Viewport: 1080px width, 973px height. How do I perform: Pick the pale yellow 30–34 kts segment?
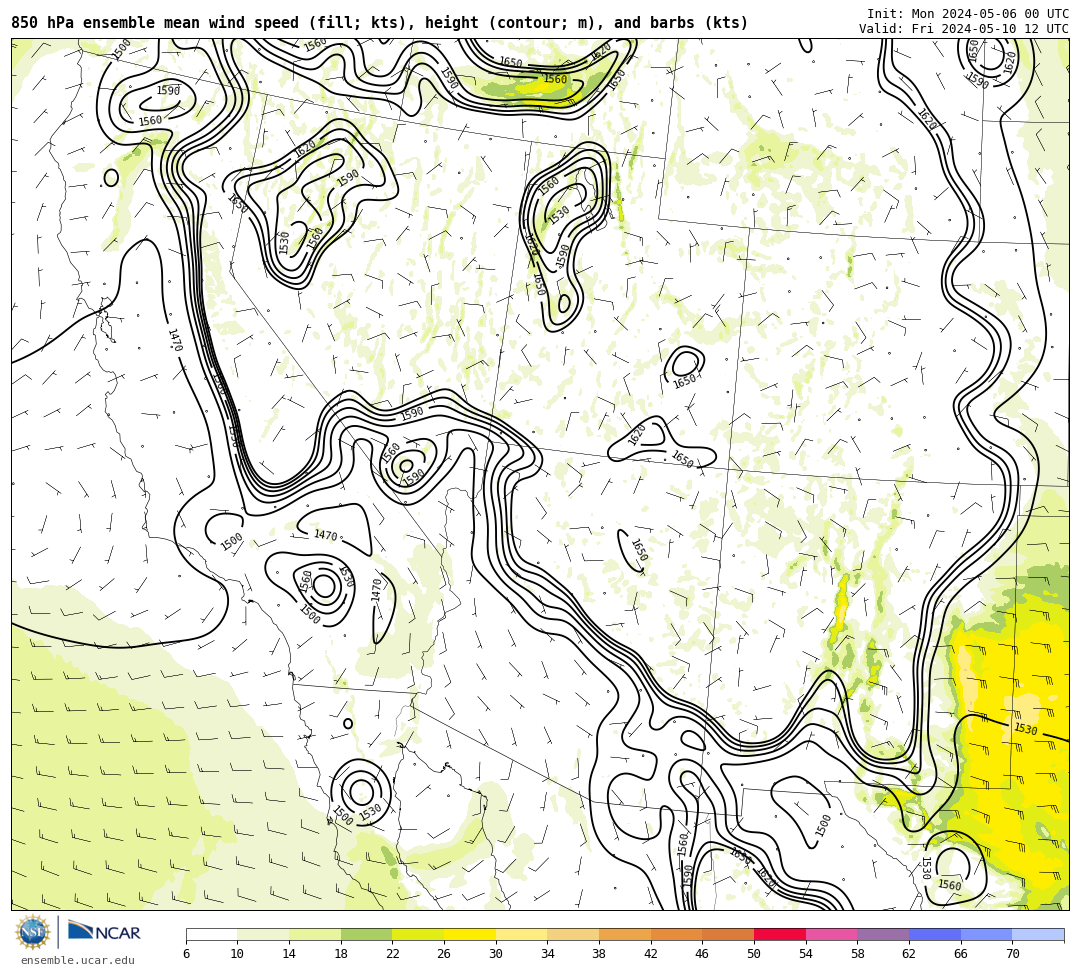pyautogui.click(x=521, y=934)
